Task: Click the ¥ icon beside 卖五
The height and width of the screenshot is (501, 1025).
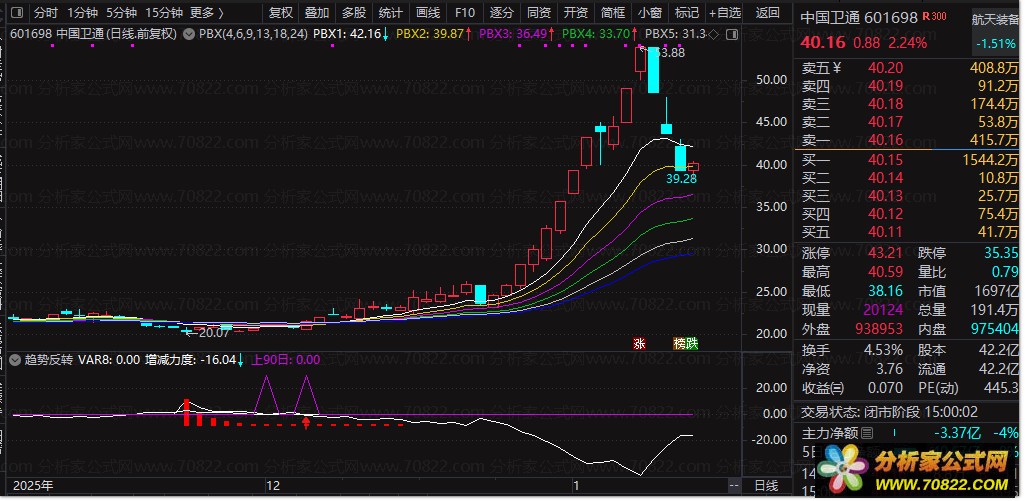Action: point(837,68)
